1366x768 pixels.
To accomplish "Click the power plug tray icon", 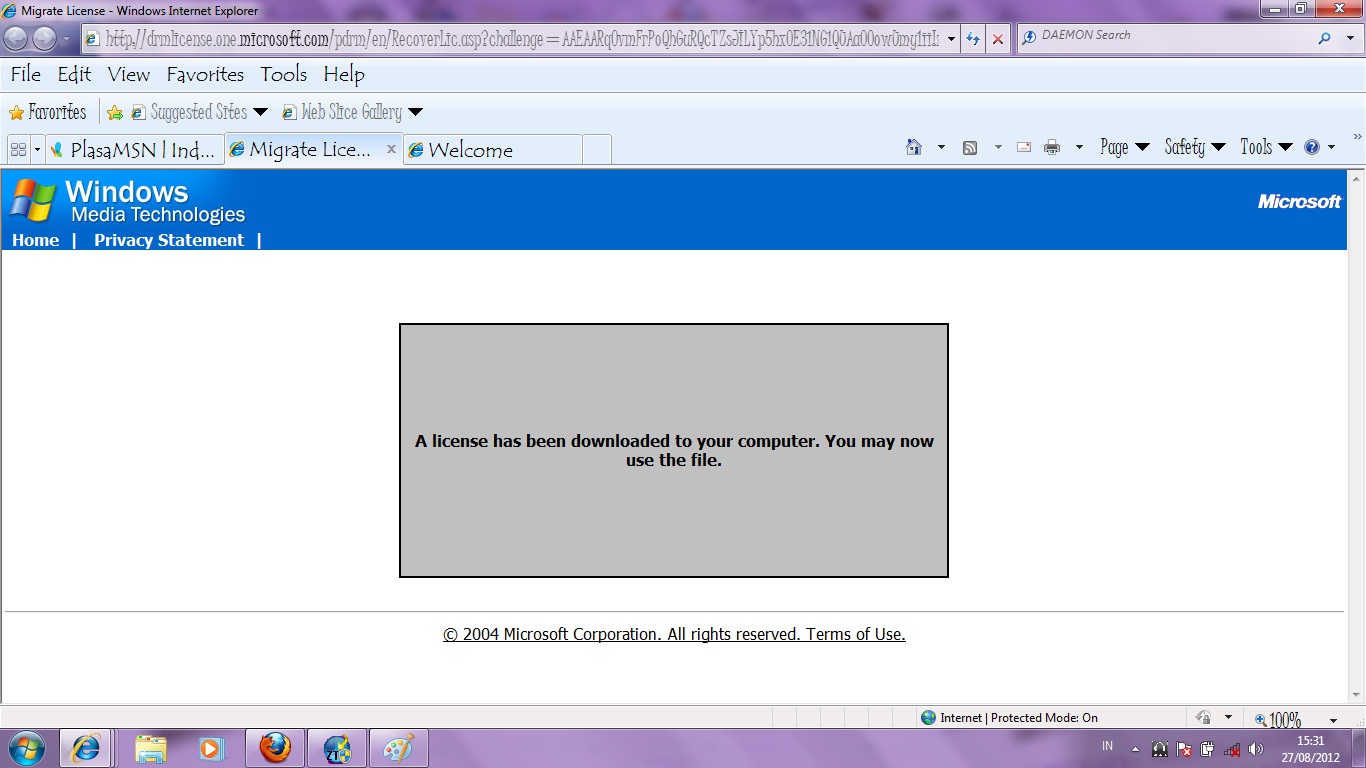I will pyautogui.click(x=1208, y=748).
